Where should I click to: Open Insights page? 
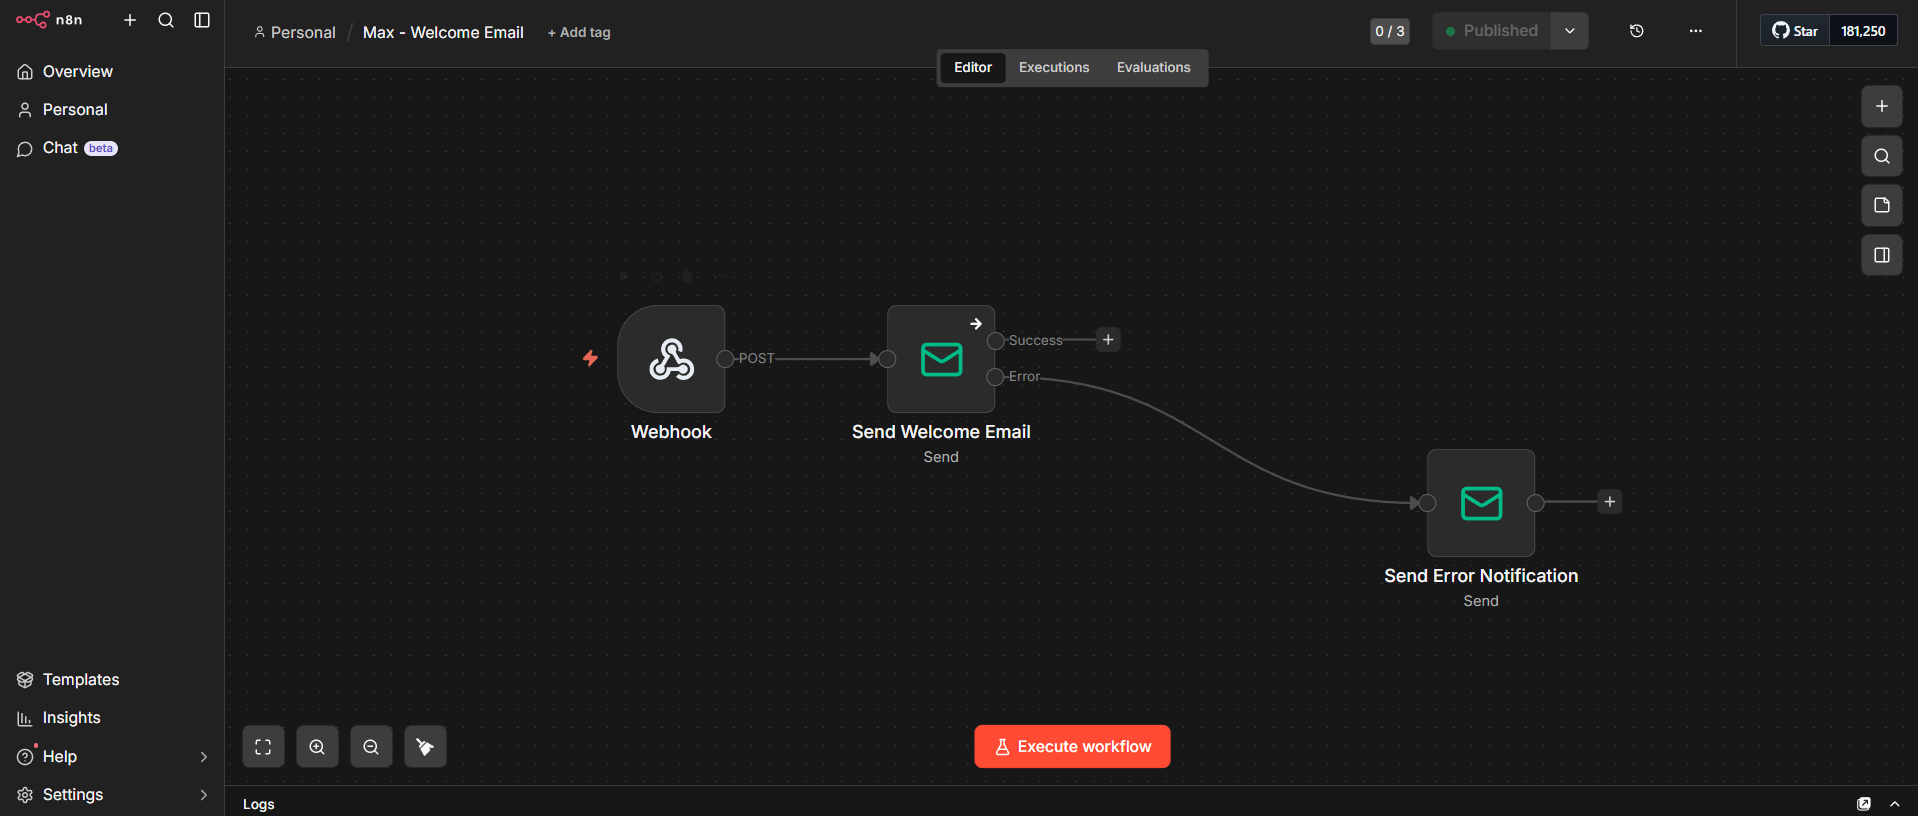112,718
